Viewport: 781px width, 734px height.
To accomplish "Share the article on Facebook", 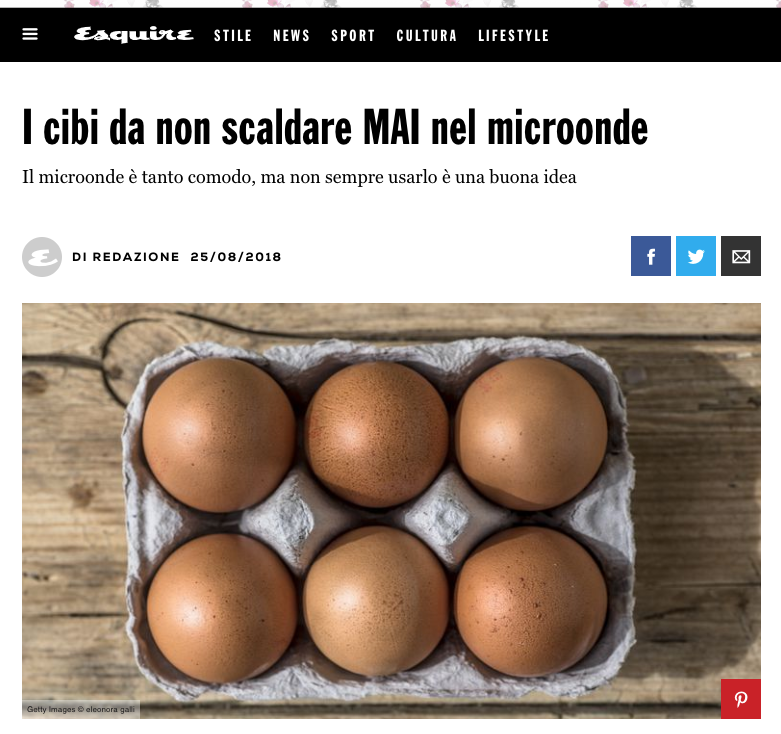I will [651, 256].
